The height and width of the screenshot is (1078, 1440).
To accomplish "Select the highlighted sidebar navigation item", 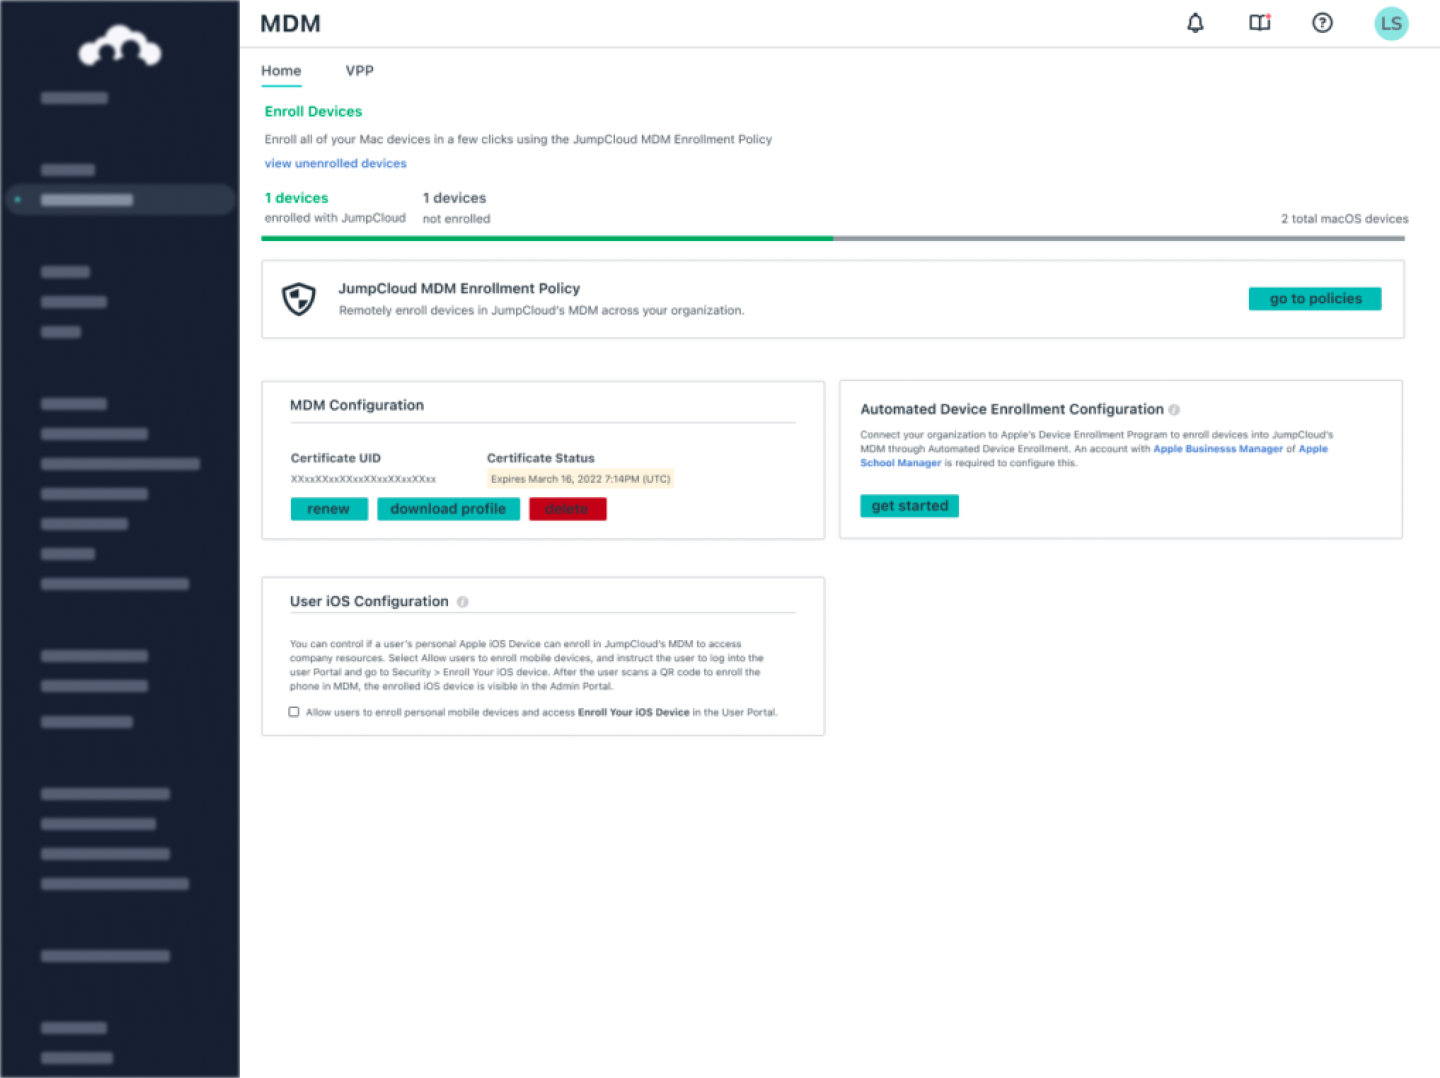I will click(x=120, y=199).
